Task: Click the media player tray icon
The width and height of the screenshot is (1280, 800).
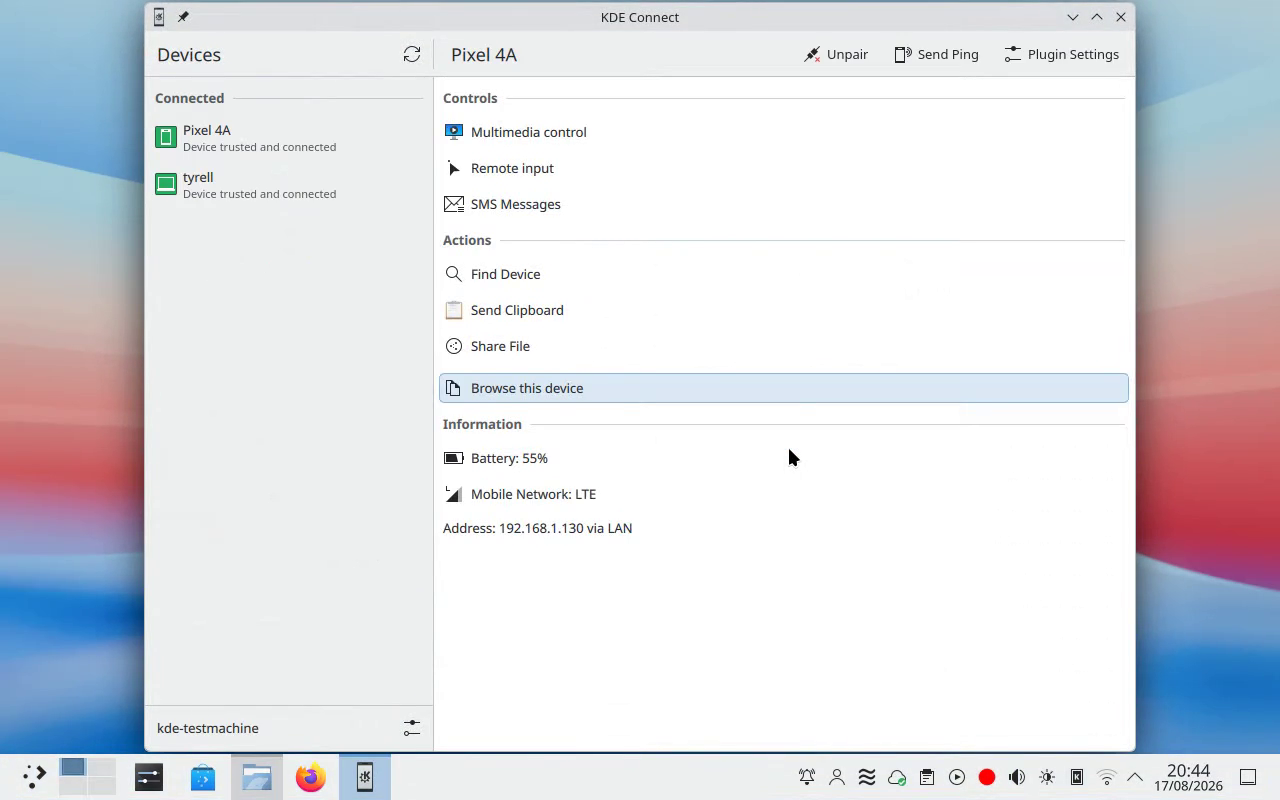Action: [x=957, y=777]
